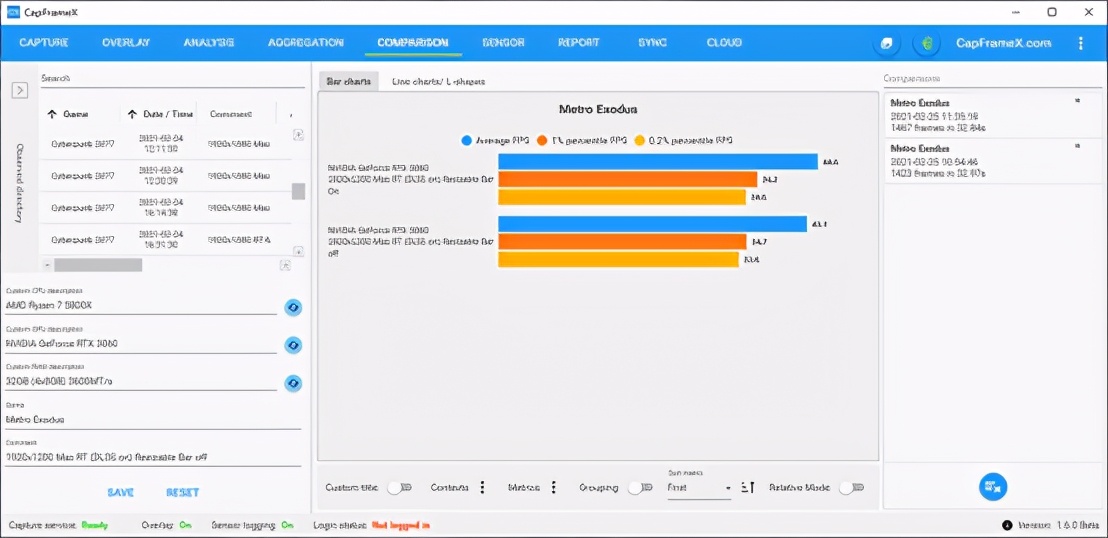Click the Search field above the record list
The width and height of the screenshot is (1108, 538).
[172, 79]
